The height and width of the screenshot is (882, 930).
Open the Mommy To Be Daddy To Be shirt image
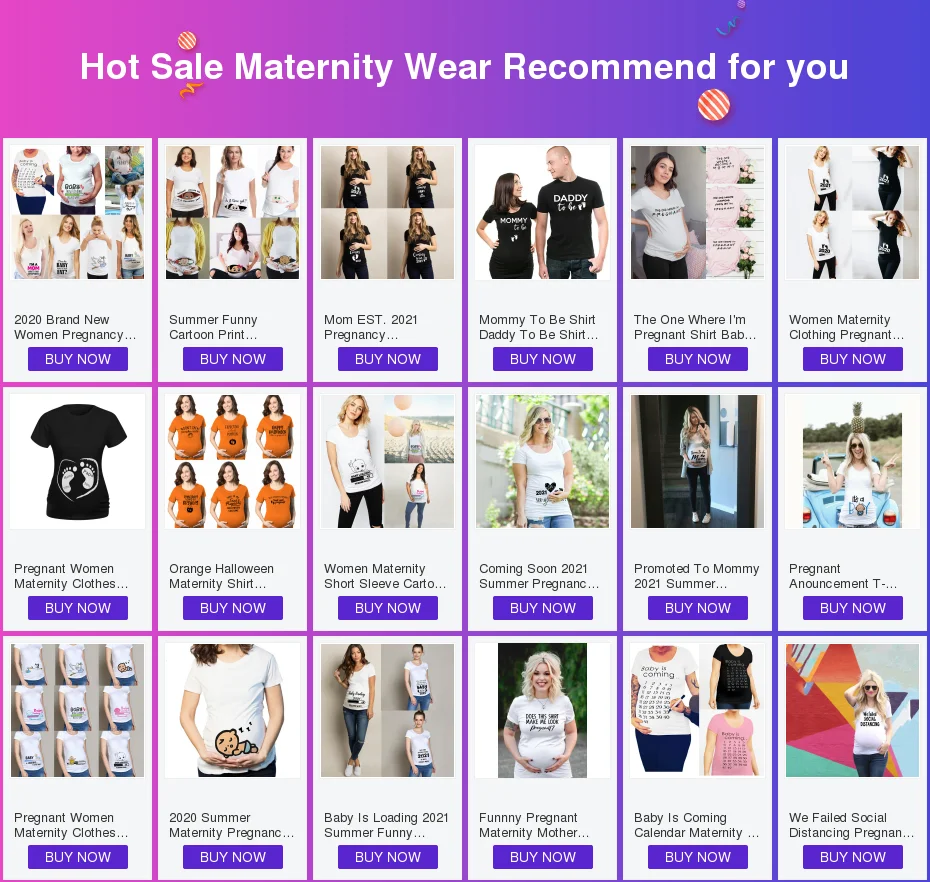(542, 212)
